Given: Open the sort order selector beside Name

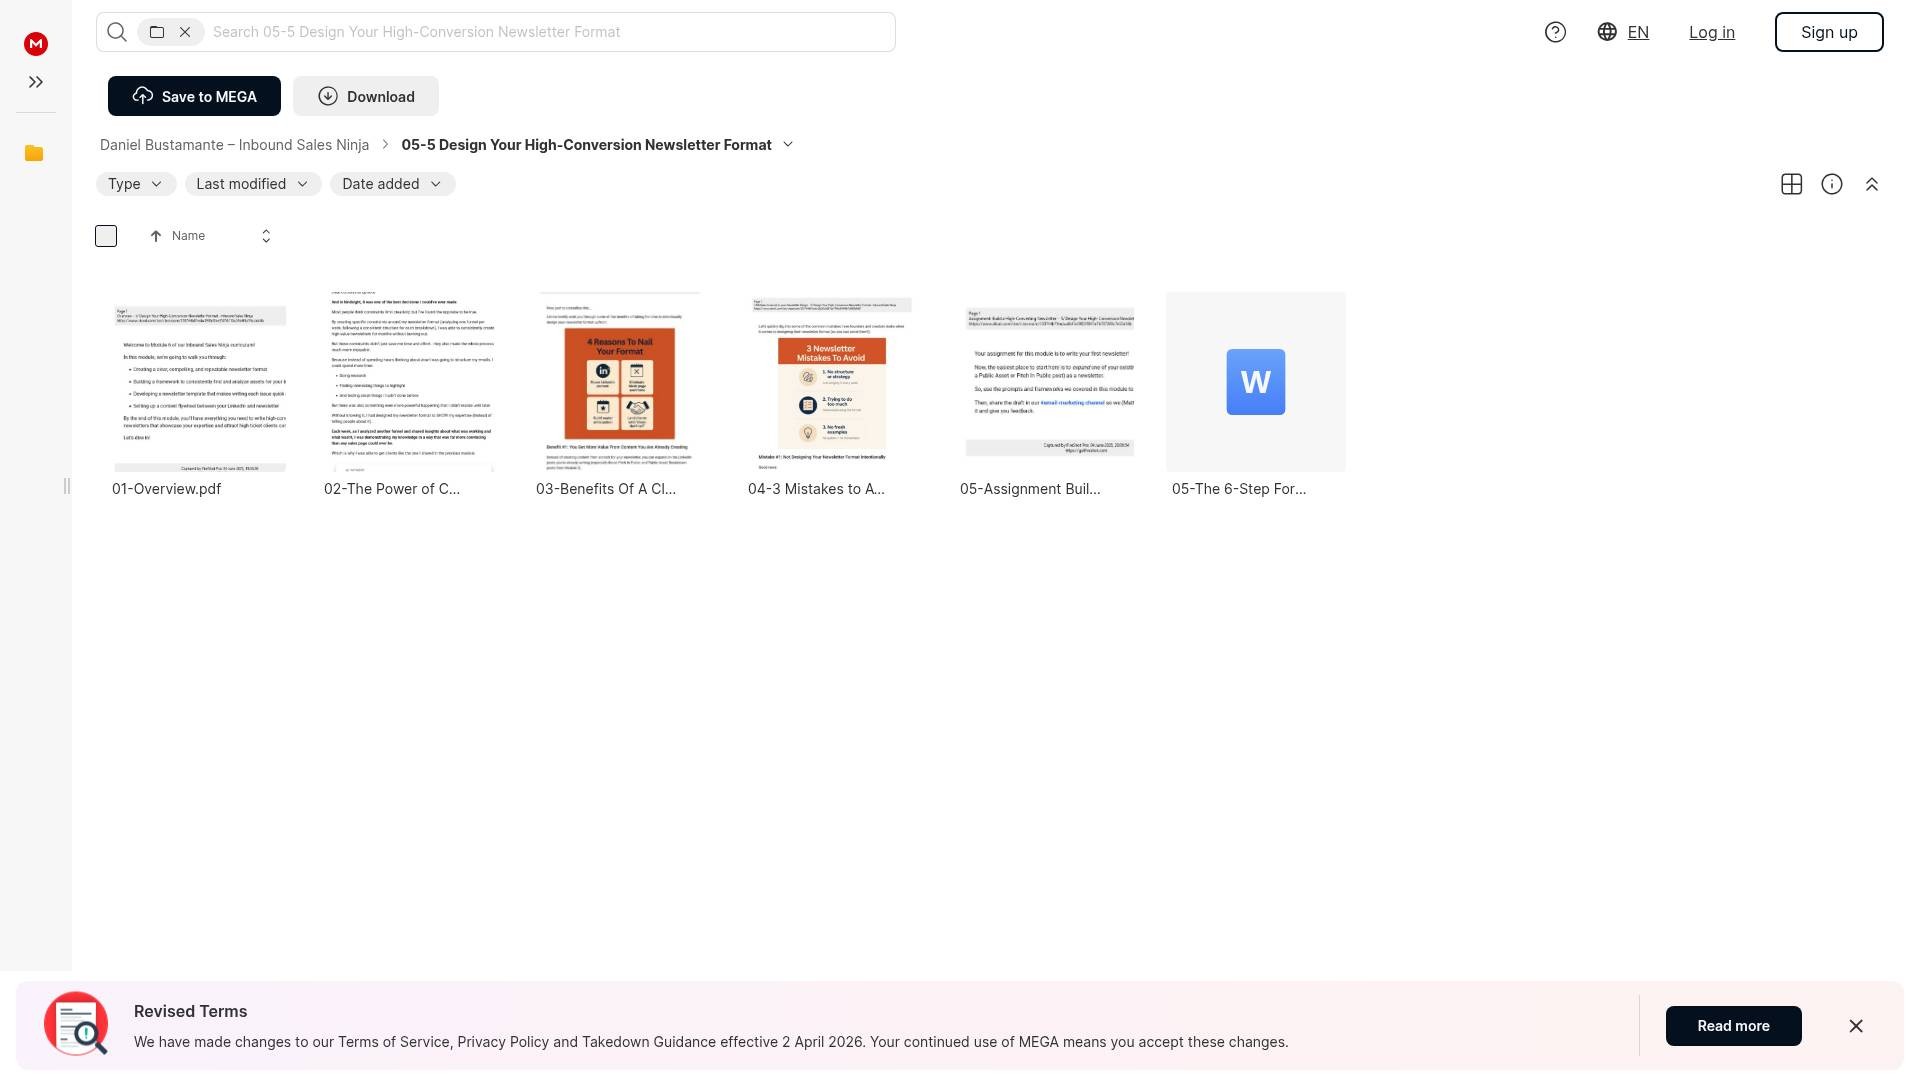Looking at the screenshot, I should click(266, 236).
